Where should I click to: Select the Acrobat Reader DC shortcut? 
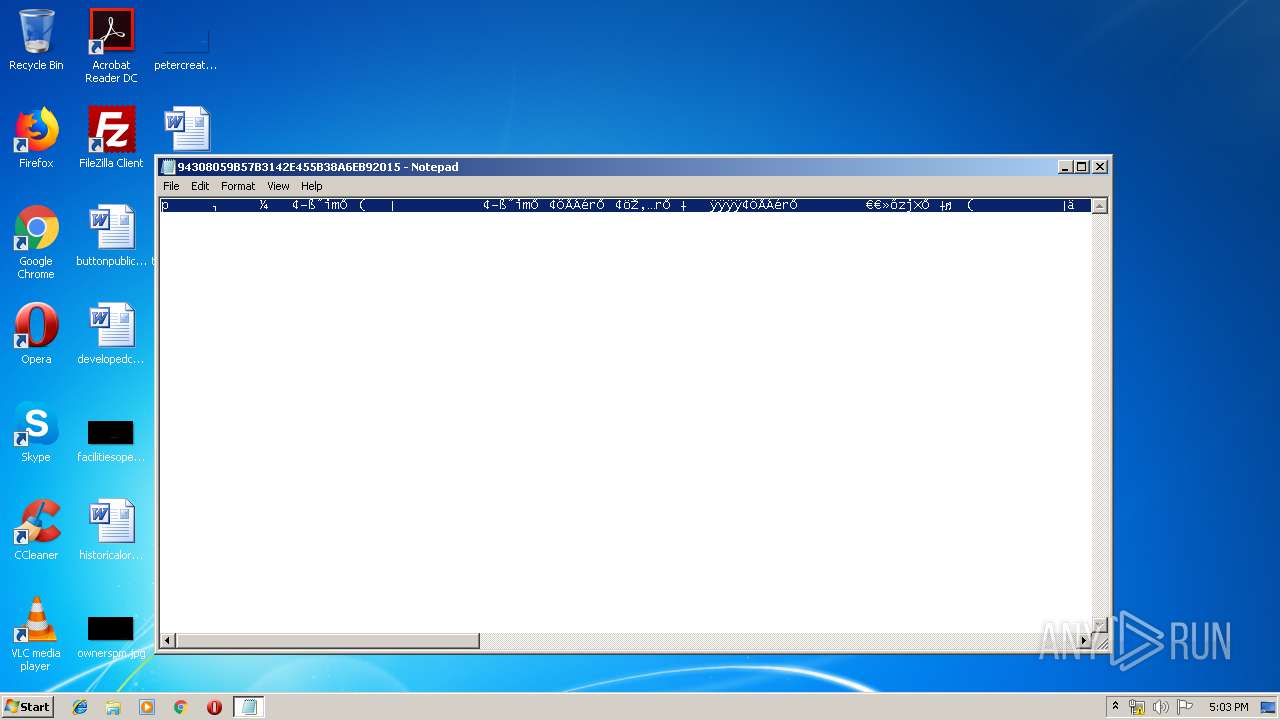pyautogui.click(x=111, y=46)
